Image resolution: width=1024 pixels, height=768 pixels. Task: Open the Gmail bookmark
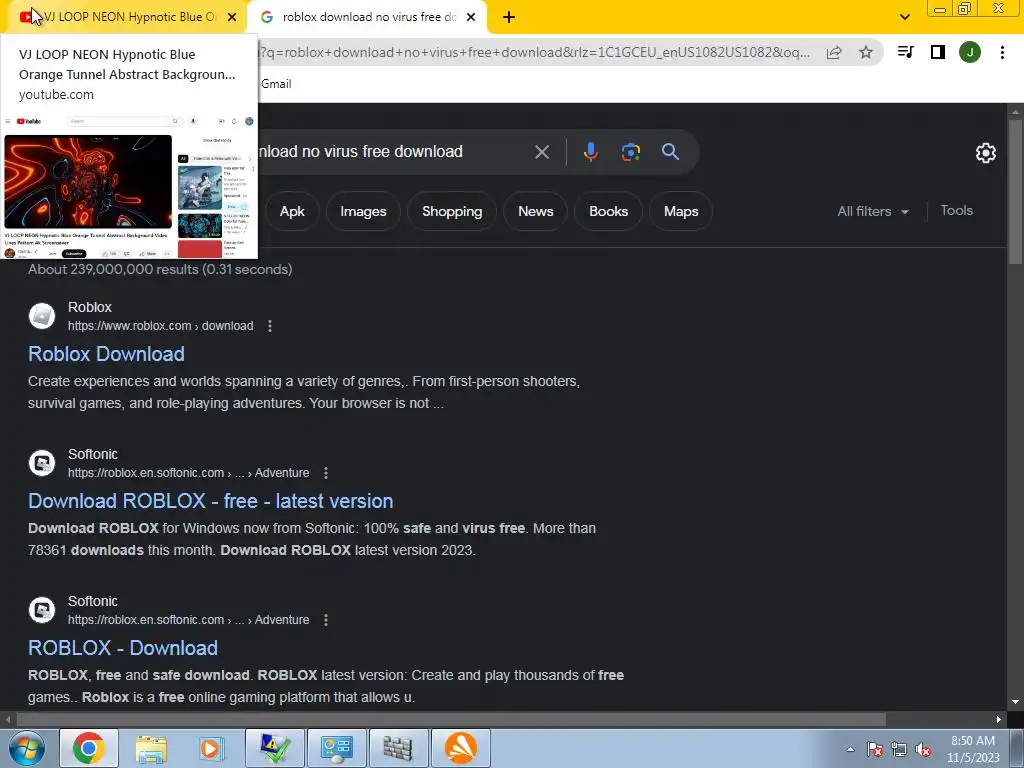pos(276,84)
